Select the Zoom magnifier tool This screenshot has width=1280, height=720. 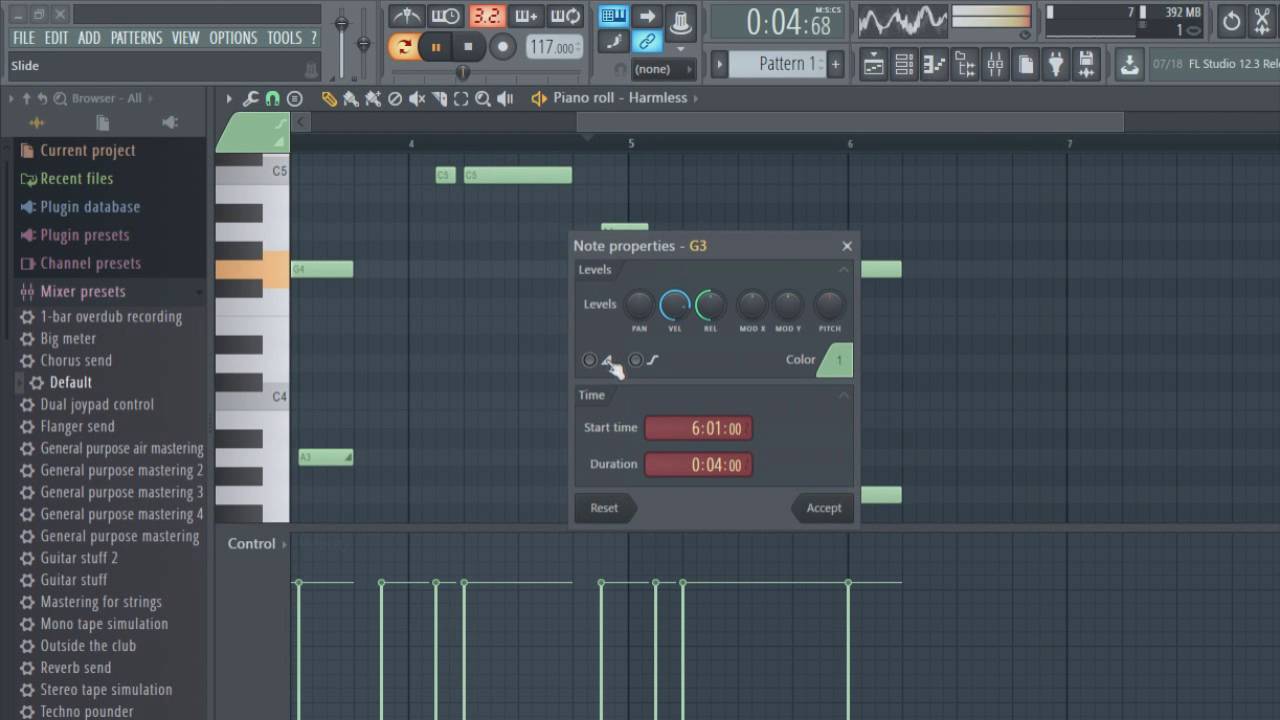click(483, 98)
